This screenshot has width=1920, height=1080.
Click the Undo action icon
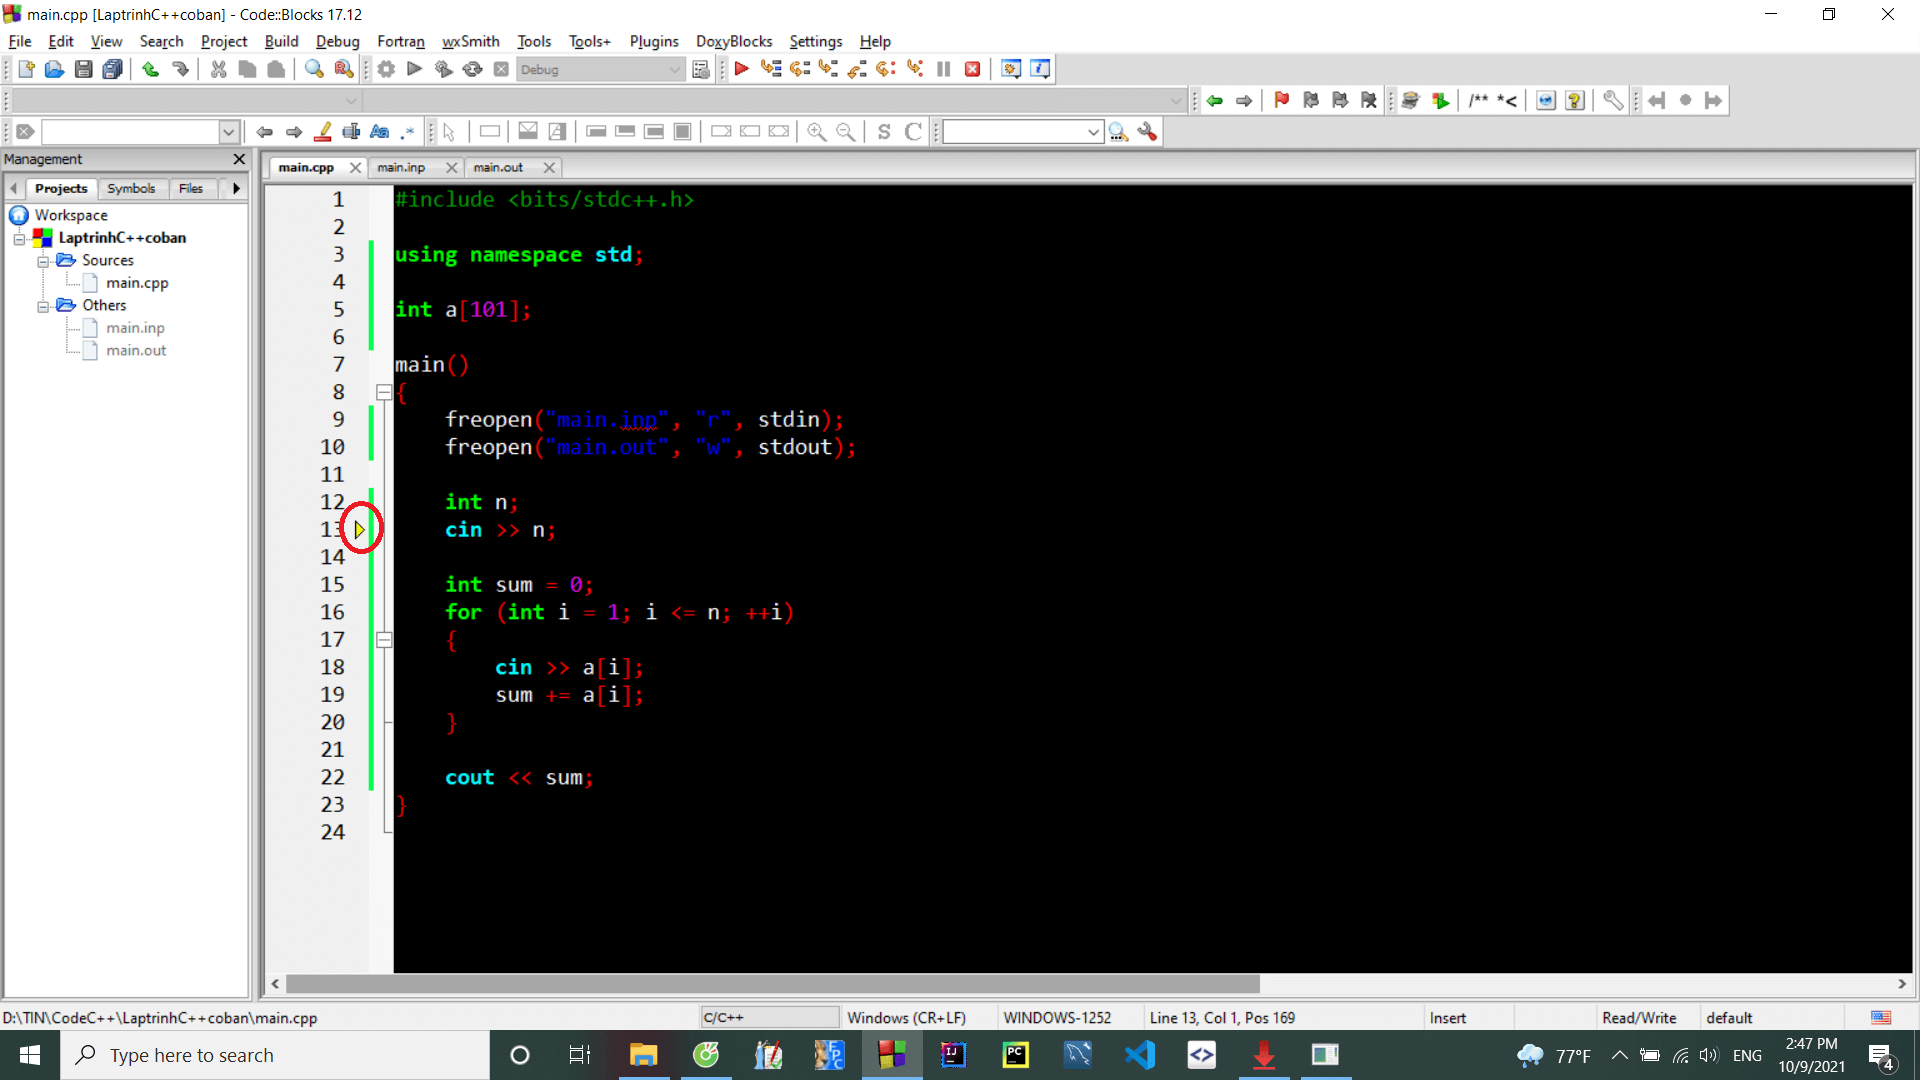[x=152, y=69]
